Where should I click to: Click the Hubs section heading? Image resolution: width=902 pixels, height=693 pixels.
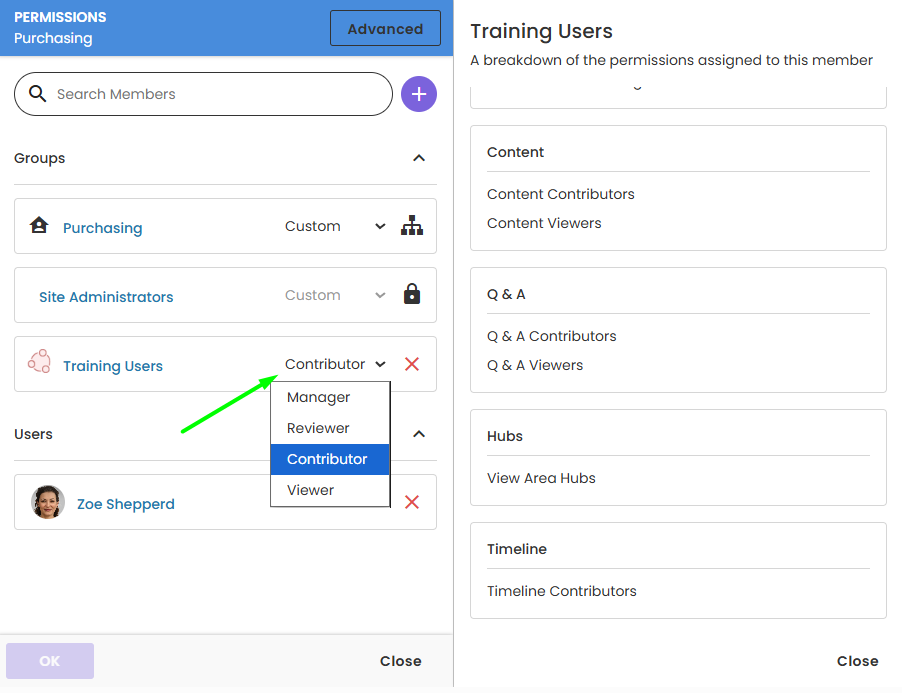click(504, 437)
